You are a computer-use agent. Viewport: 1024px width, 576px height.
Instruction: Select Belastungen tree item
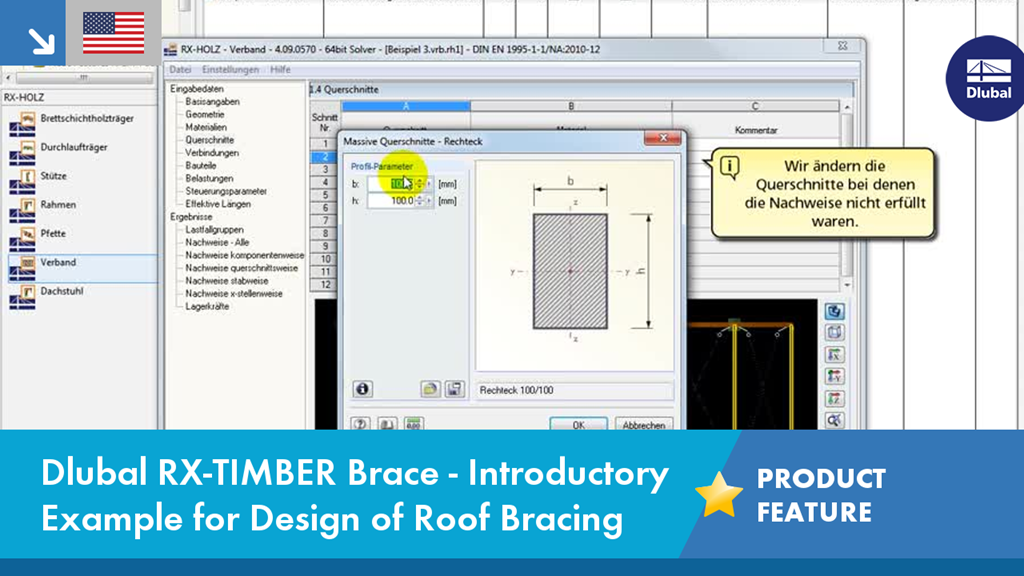pos(209,178)
